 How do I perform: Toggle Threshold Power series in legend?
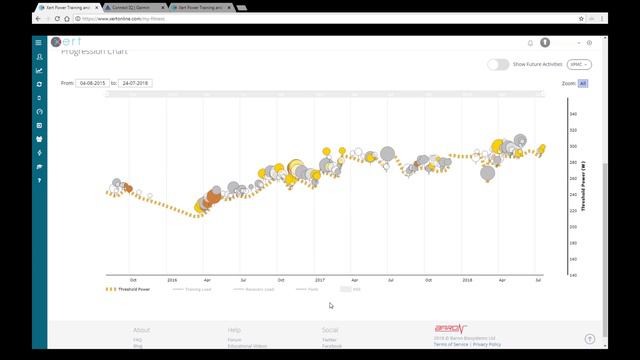pyautogui.click(x=128, y=289)
